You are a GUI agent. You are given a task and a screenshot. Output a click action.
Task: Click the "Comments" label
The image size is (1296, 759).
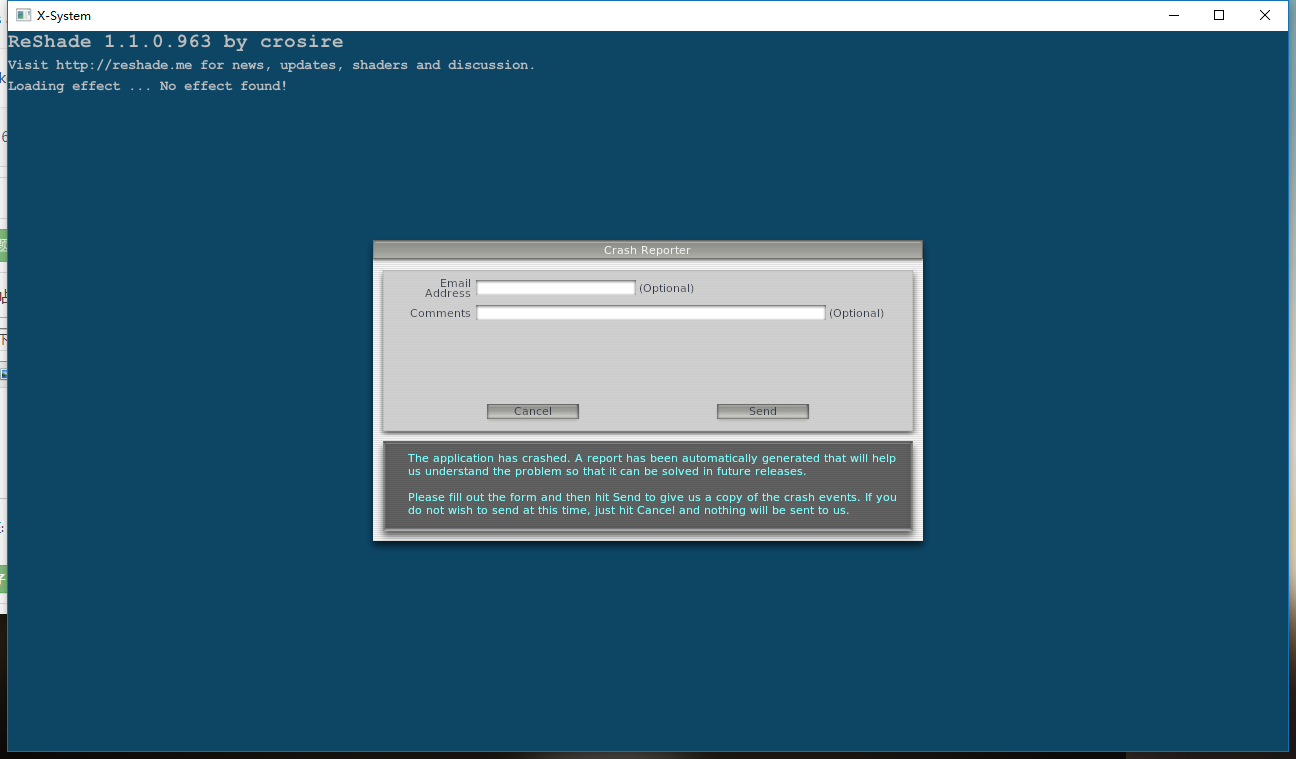[440, 313]
